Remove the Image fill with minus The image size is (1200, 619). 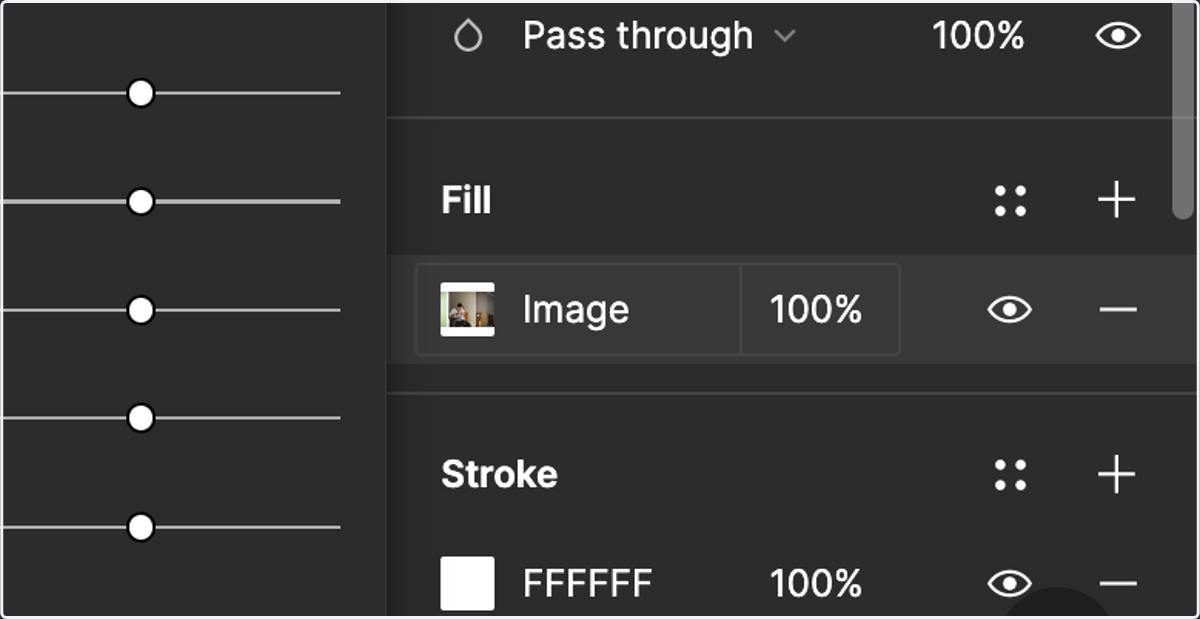1117,310
